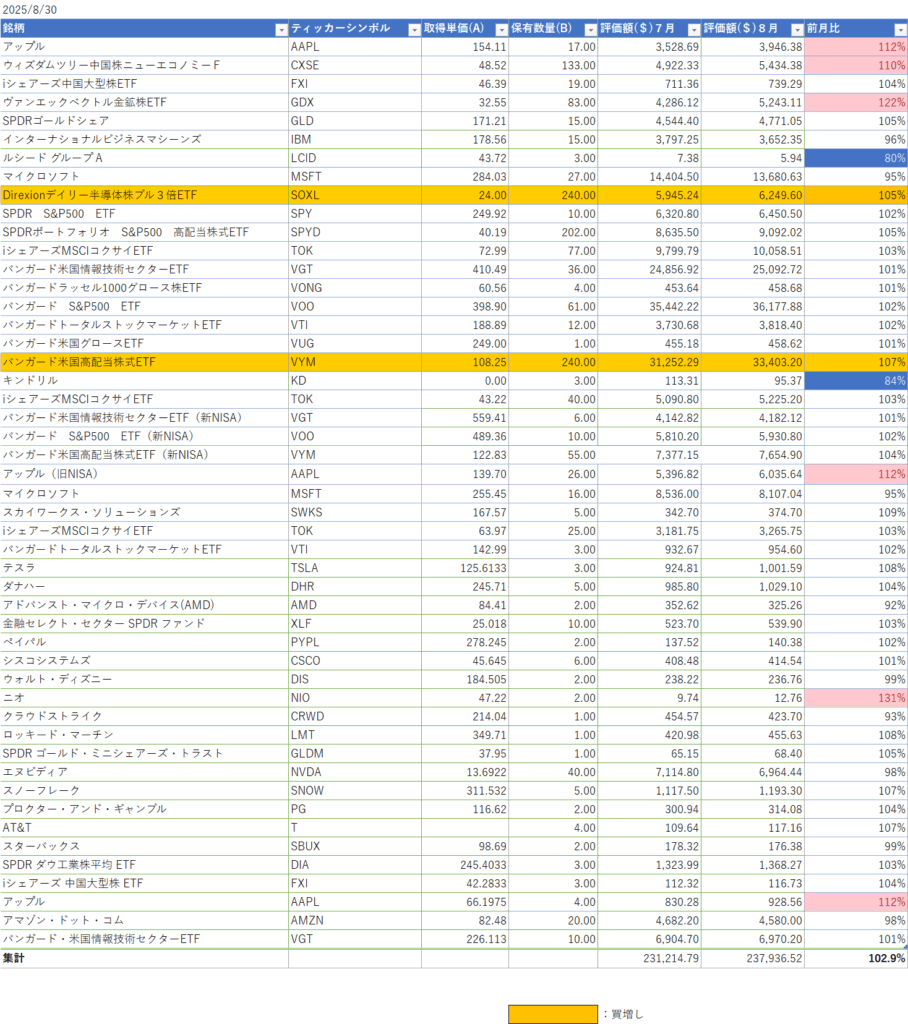Click the キンドリル name cell
This screenshot has height=1024, width=908.
[144, 381]
